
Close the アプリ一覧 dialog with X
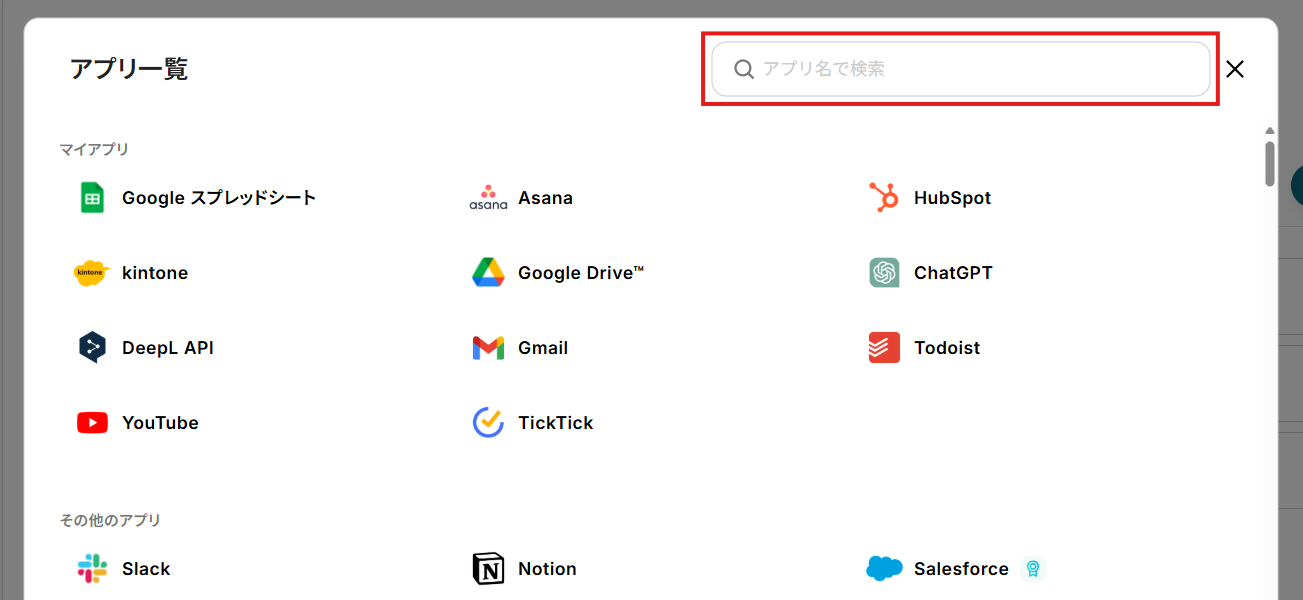coord(1235,69)
